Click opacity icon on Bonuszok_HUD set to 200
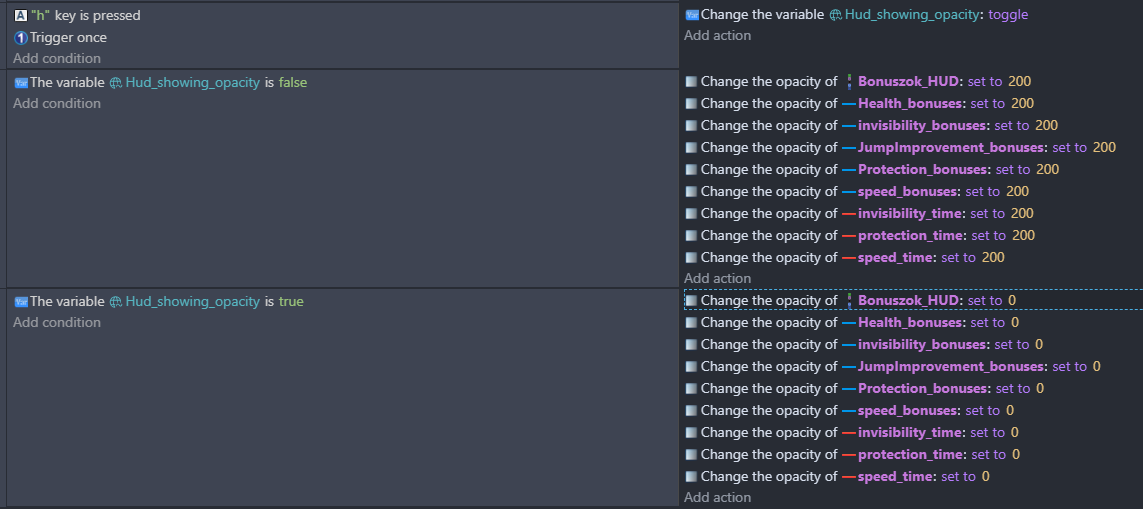The width and height of the screenshot is (1143, 509). point(692,82)
